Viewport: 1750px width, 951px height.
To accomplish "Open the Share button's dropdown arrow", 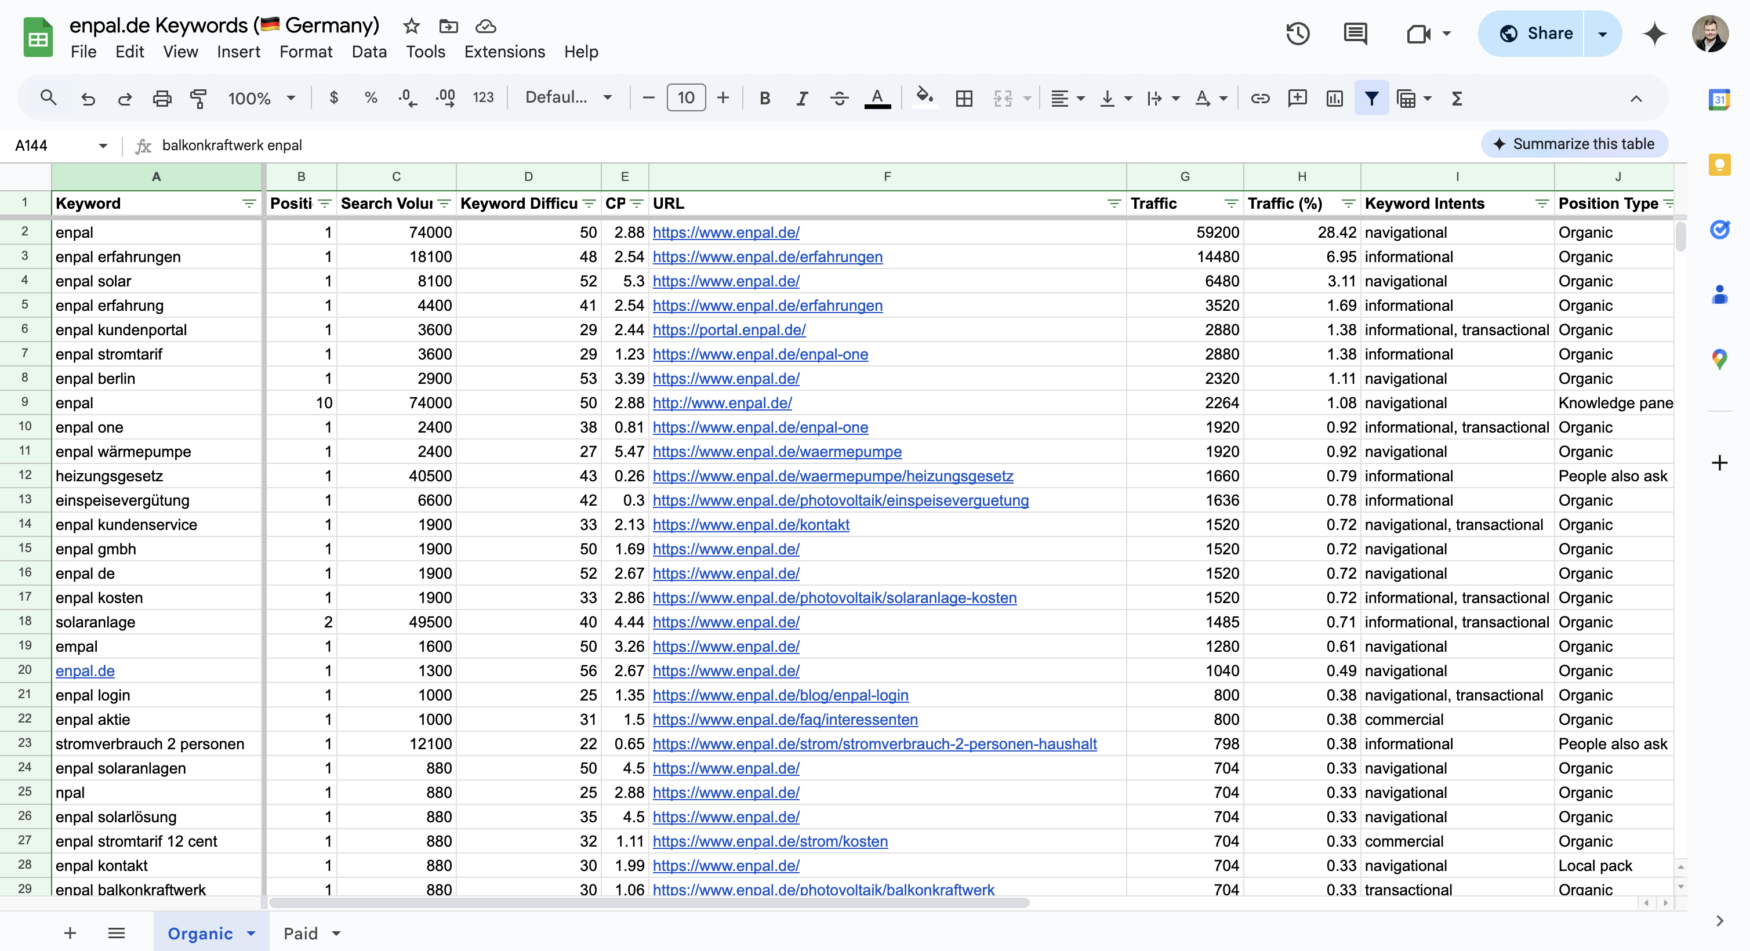I will point(1602,33).
